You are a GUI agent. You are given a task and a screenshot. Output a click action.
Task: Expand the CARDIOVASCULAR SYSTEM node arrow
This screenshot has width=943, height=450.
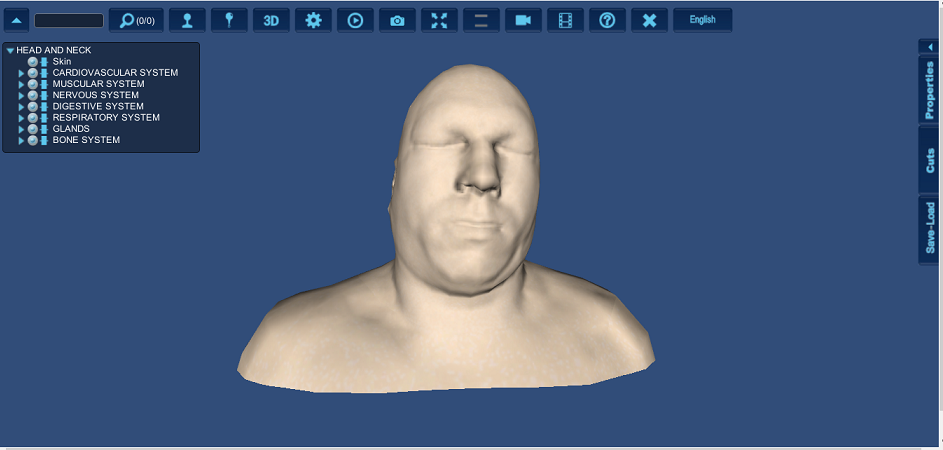pyautogui.click(x=21, y=73)
